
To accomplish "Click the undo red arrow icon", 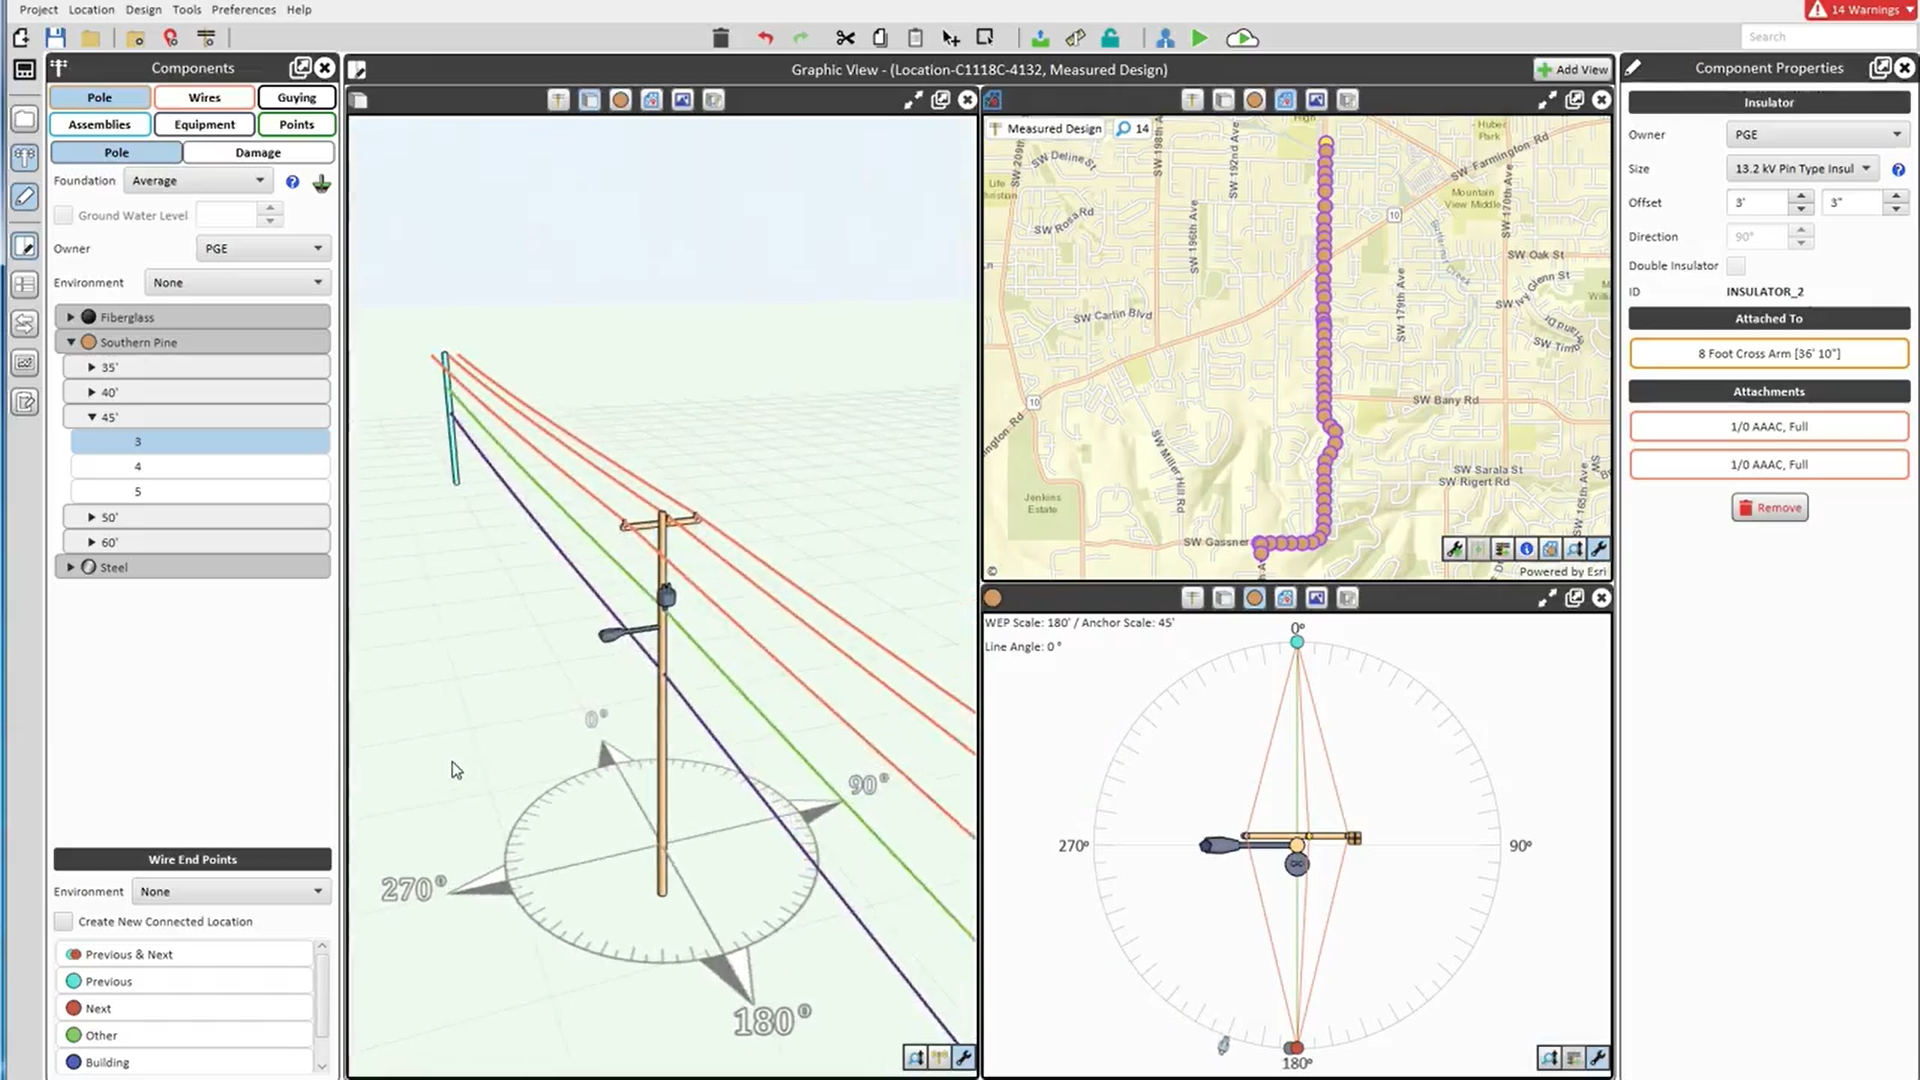I will pos(765,38).
